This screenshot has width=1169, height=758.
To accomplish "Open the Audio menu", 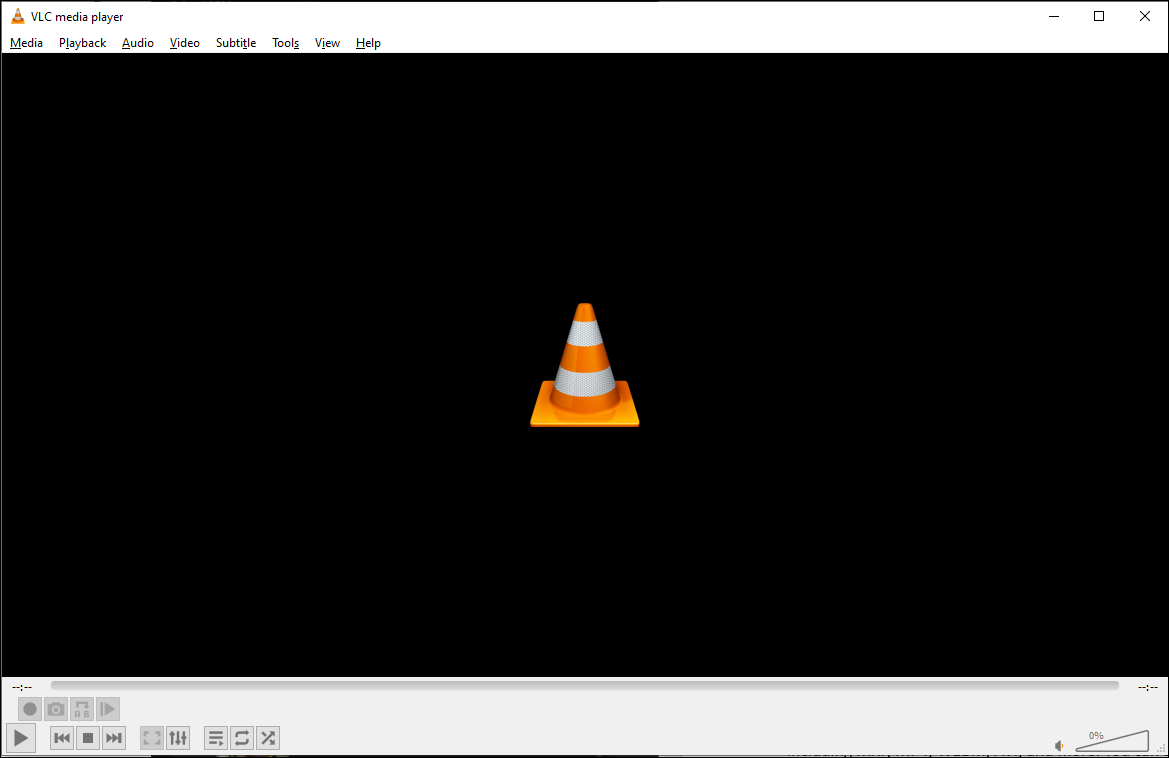I will [137, 43].
